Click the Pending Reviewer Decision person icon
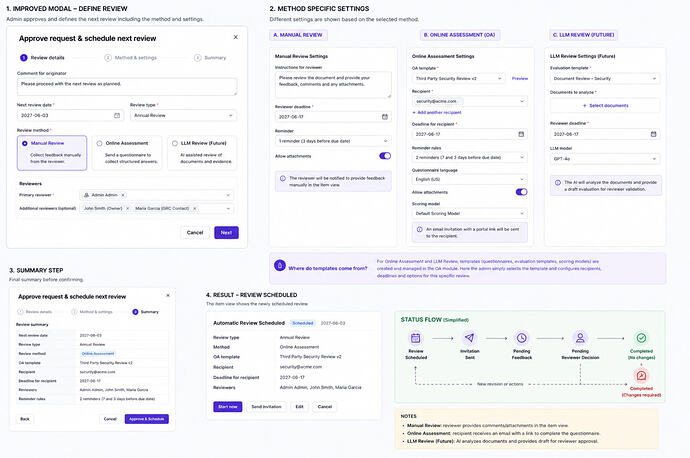Screen dimensions: 690x458 [580, 338]
